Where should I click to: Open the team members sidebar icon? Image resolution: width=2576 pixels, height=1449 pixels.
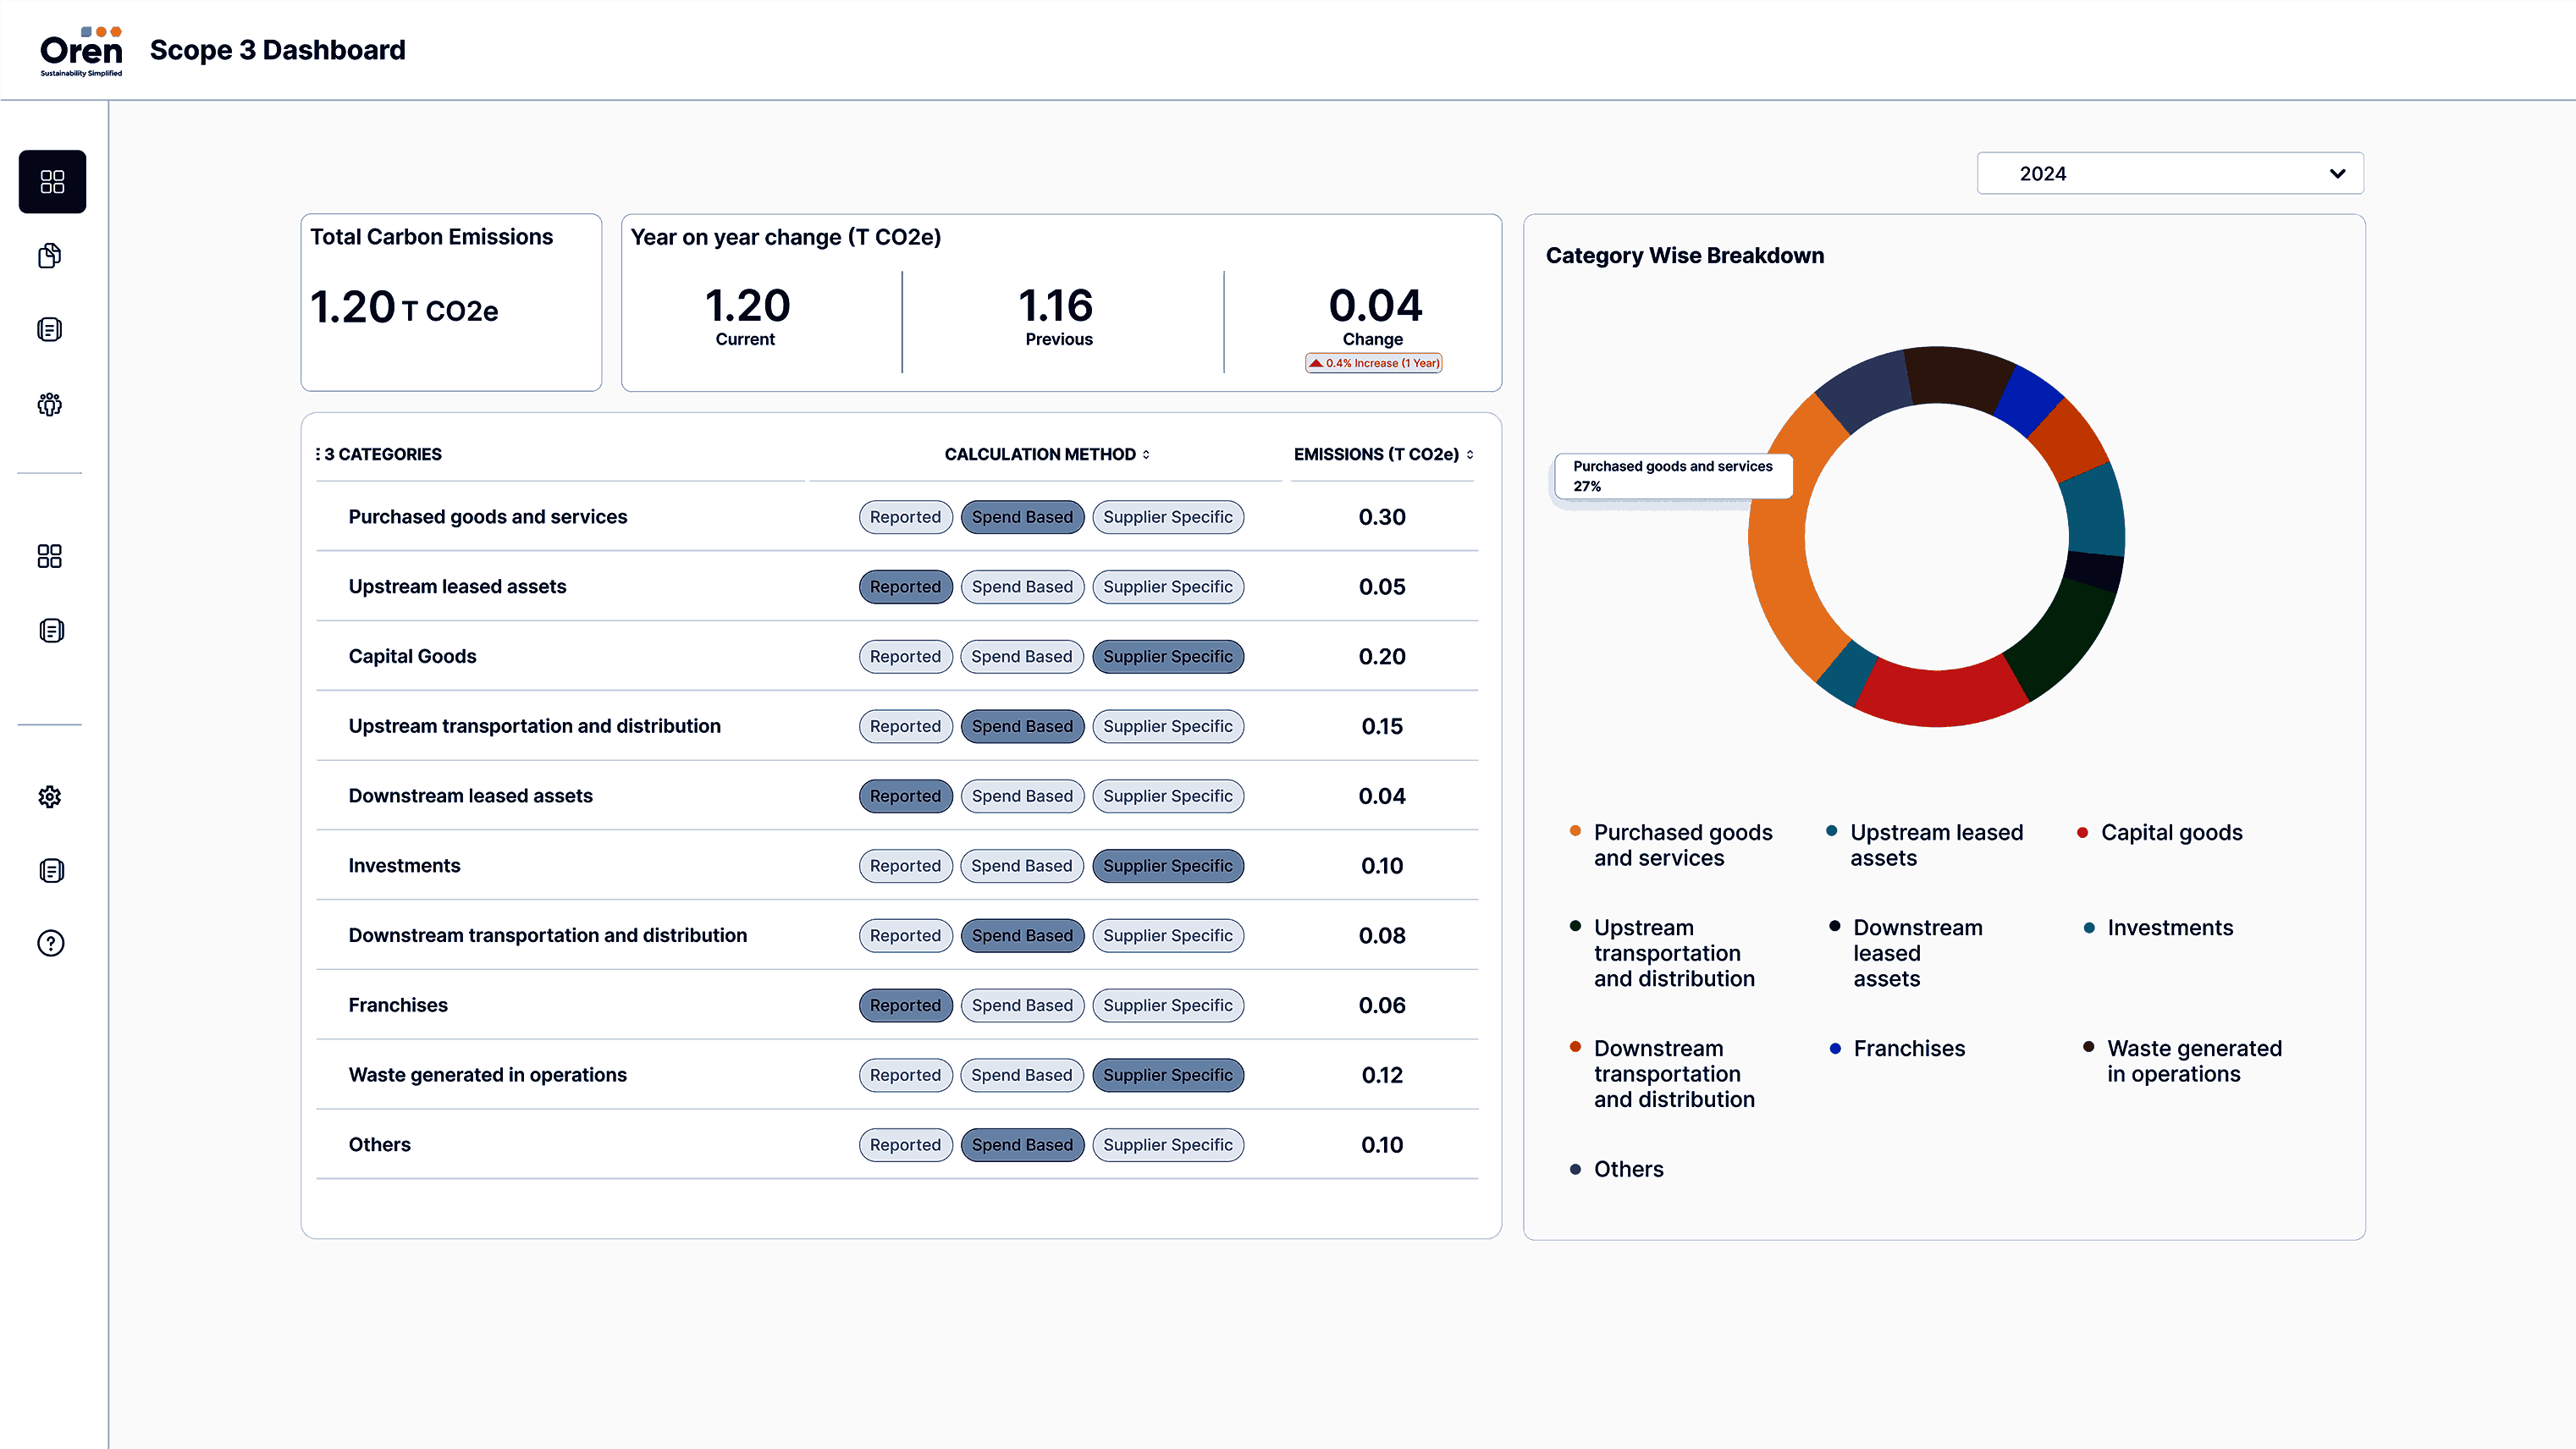(x=50, y=404)
